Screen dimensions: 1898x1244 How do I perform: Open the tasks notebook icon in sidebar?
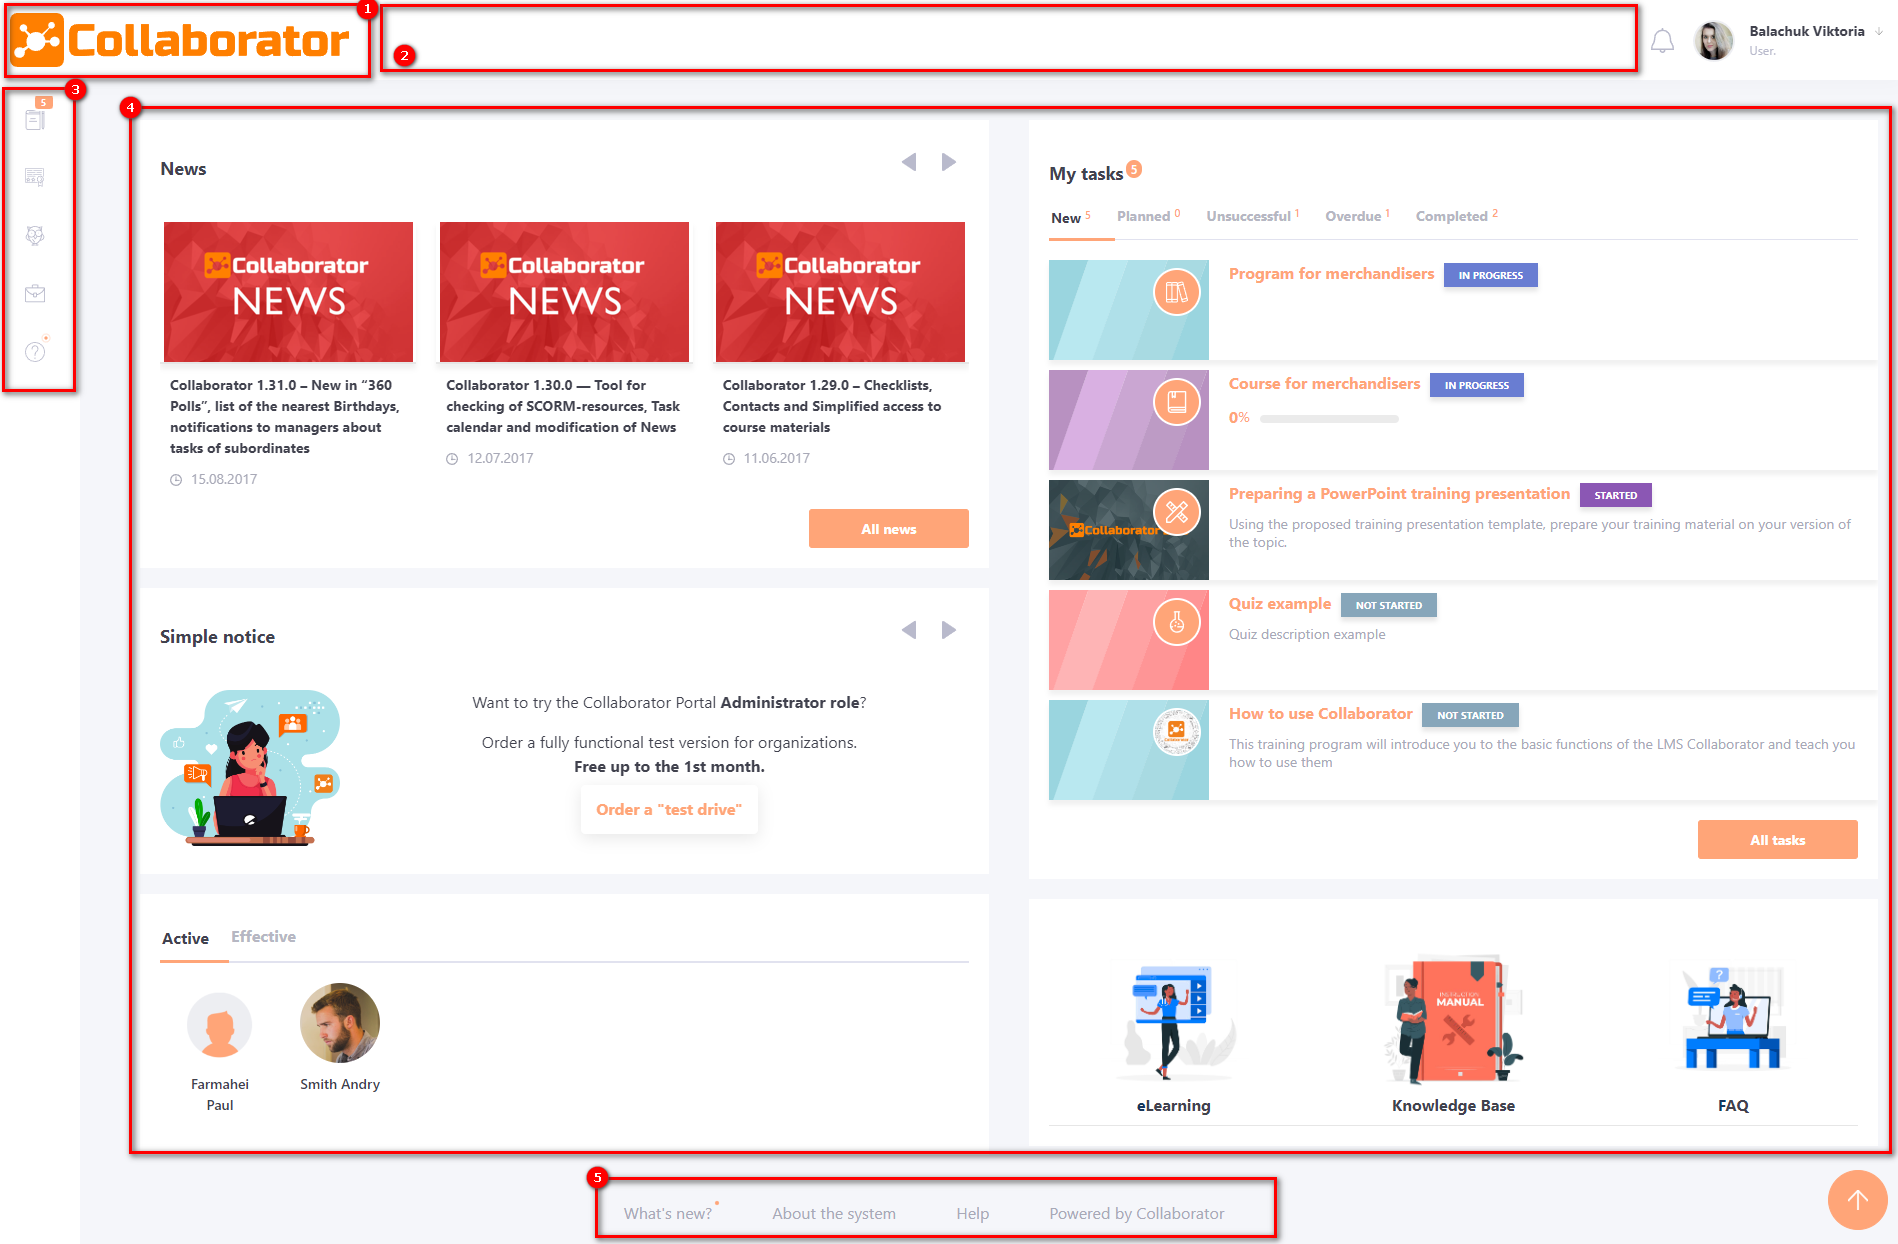click(x=35, y=119)
